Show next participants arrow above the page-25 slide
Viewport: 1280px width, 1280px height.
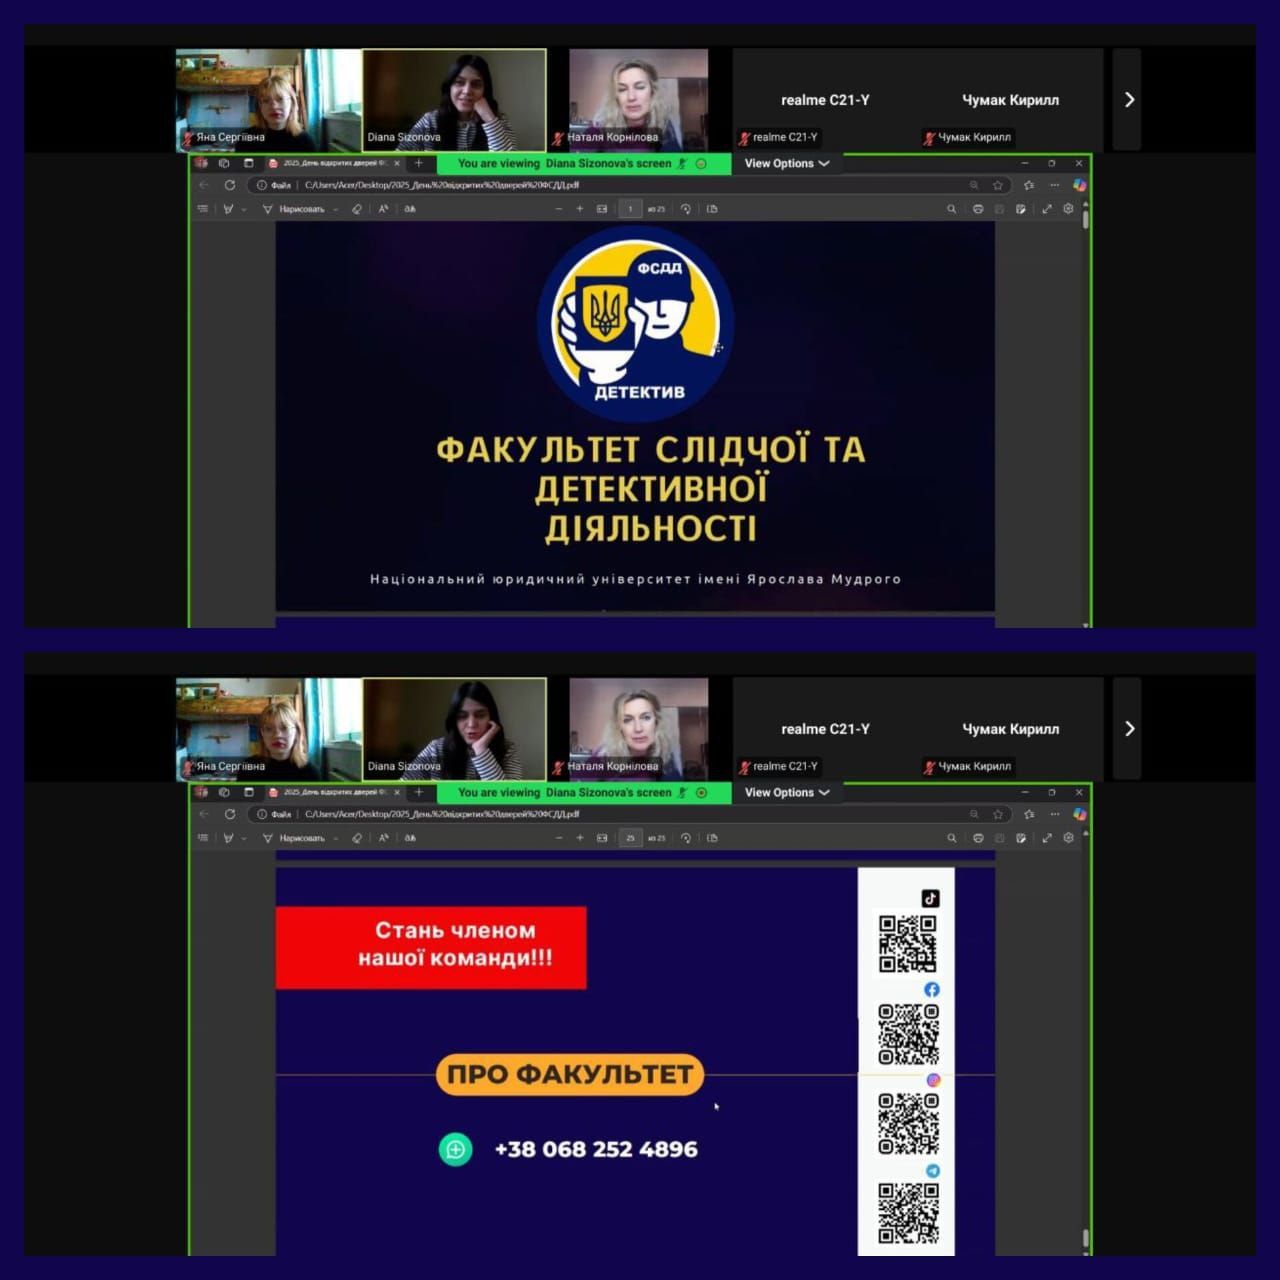pyautogui.click(x=1128, y=729)
